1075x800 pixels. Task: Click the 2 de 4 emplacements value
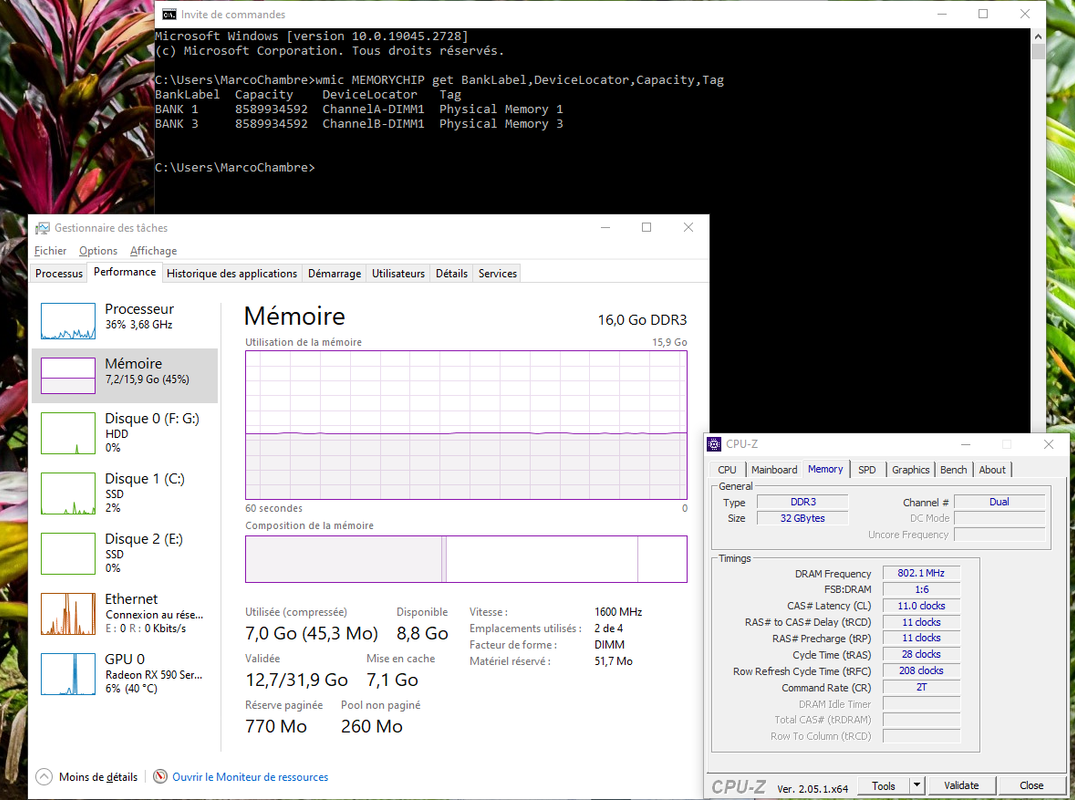(x=608, y=628)
